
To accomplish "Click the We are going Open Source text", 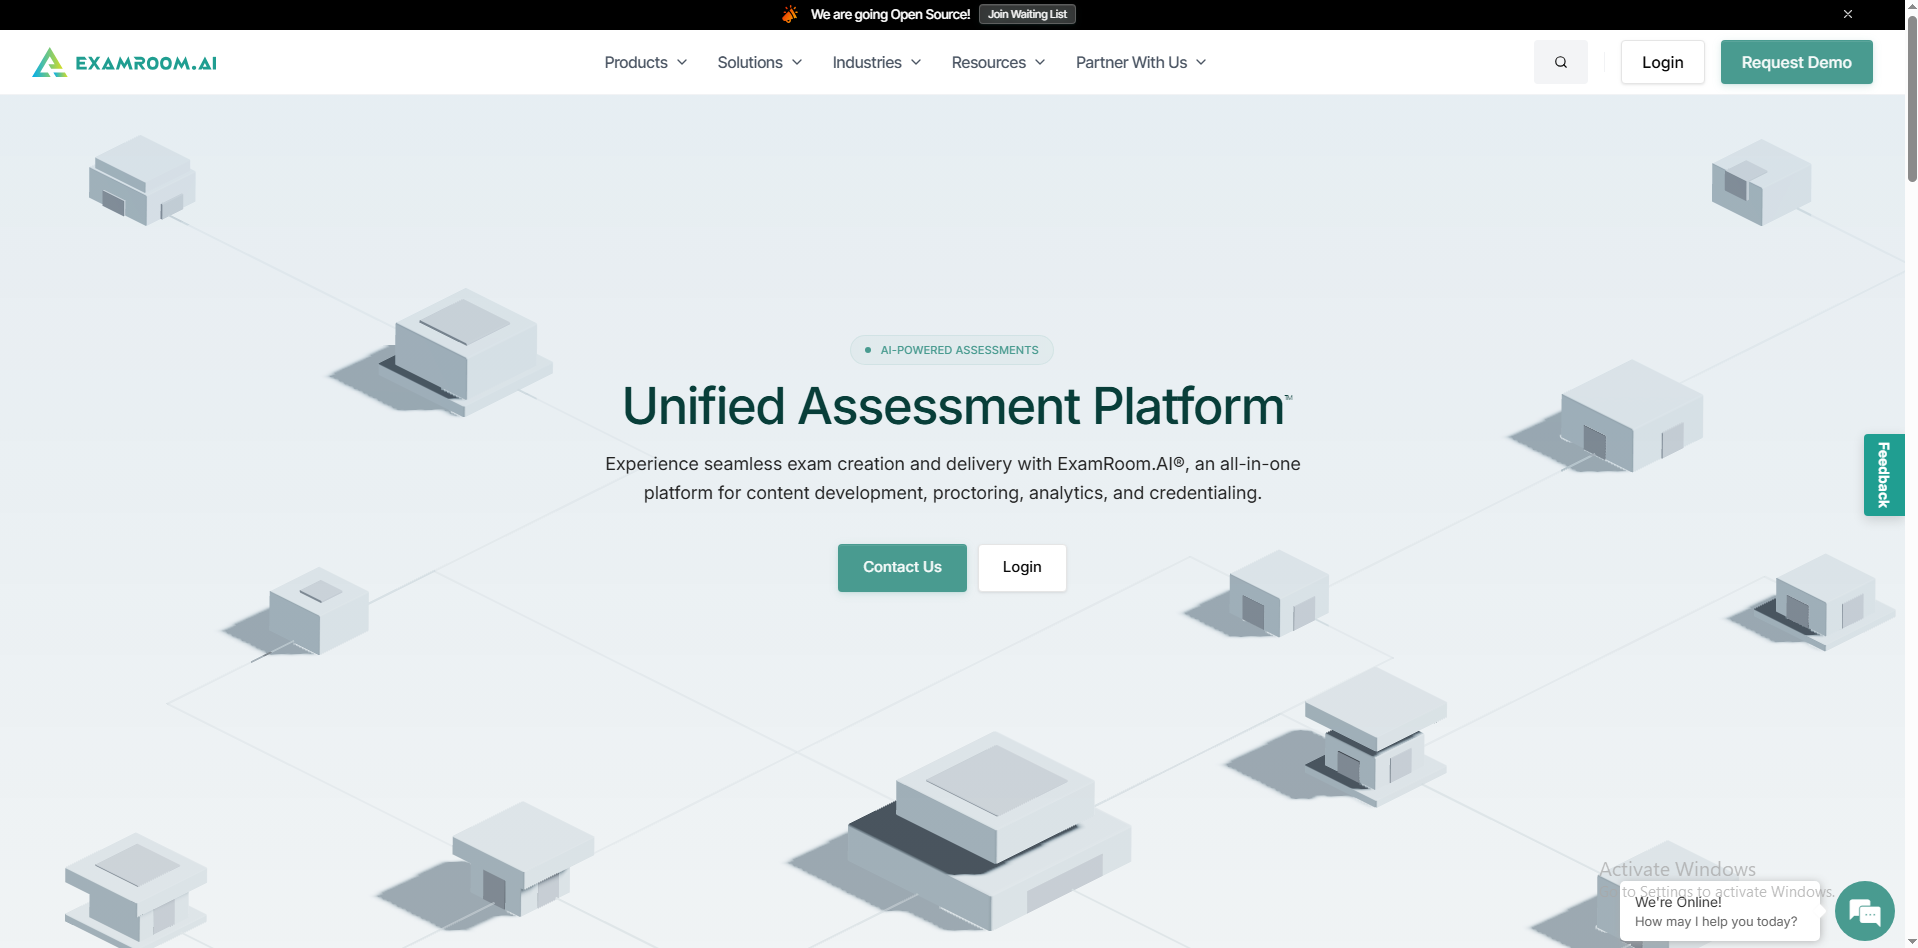I will (890, 14).
